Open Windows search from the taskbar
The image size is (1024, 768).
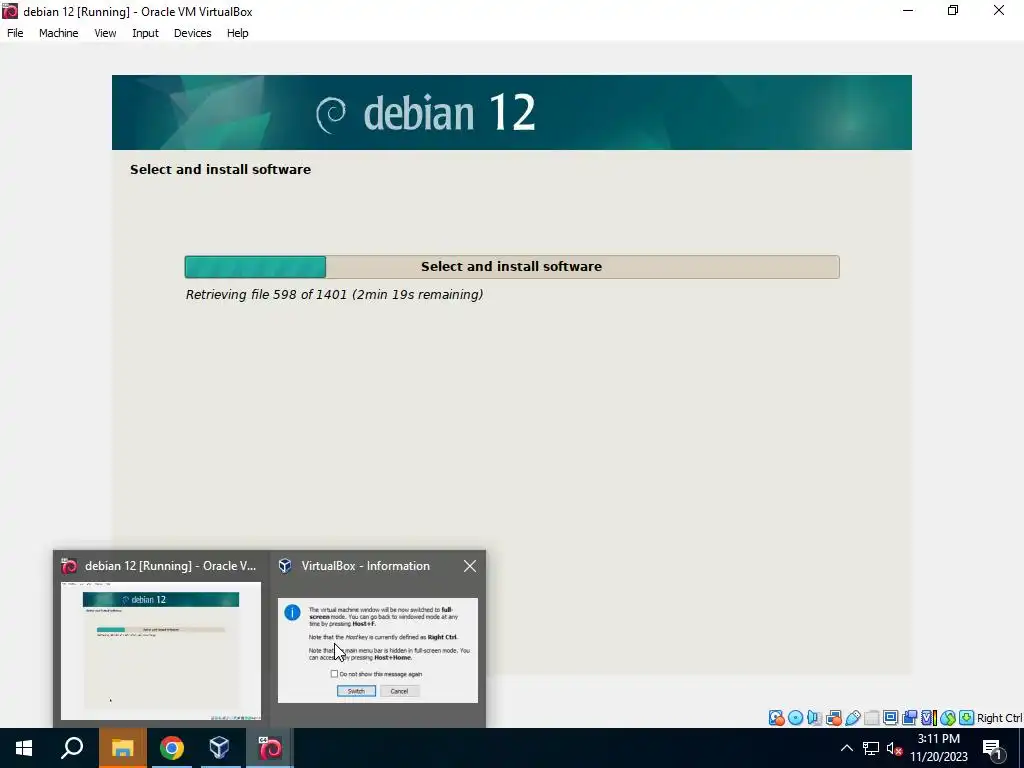tap(72, 748)
